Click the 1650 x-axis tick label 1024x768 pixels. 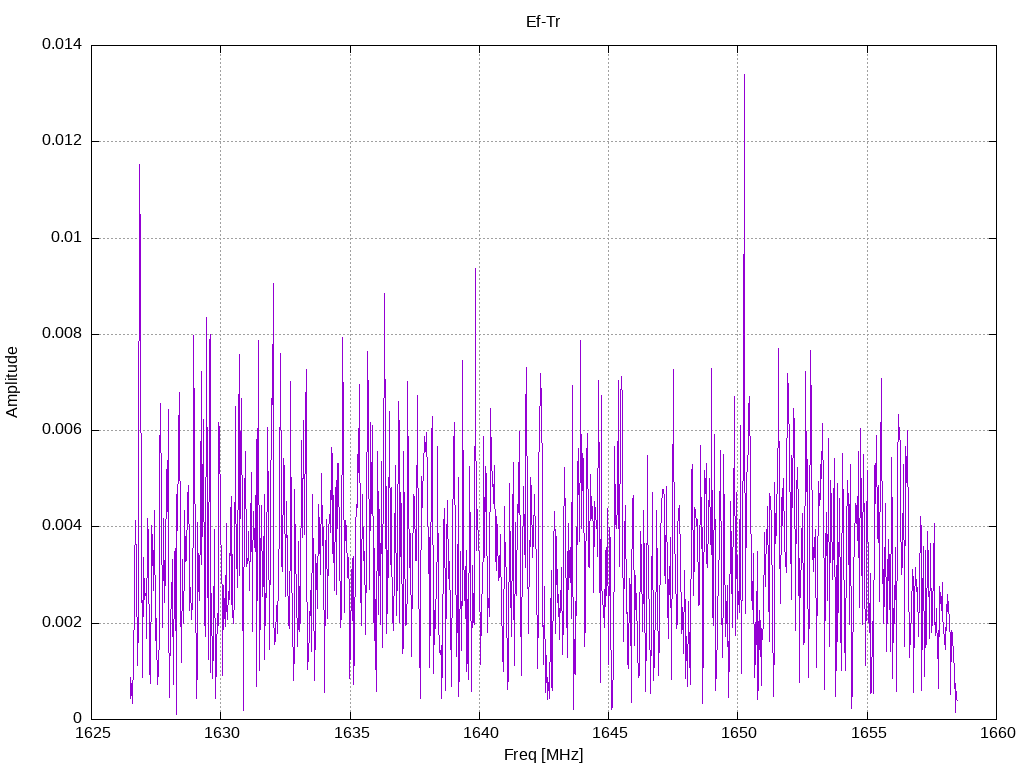pyautogui.click(x=739, y=733)
